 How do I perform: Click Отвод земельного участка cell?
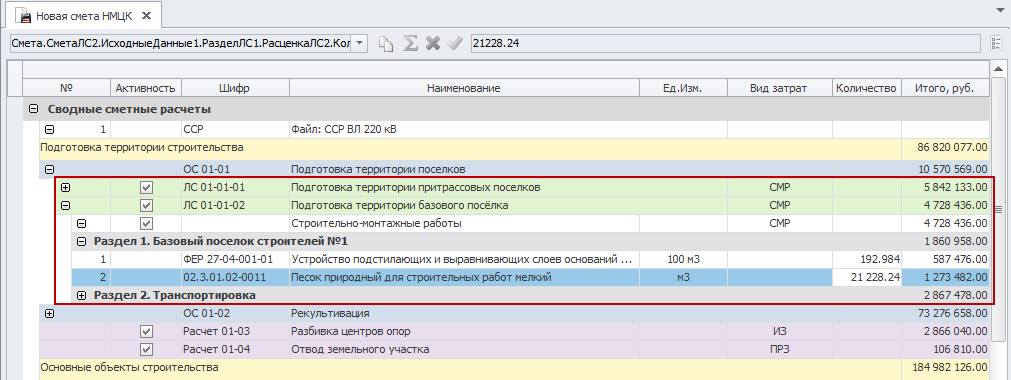[464, 350]
